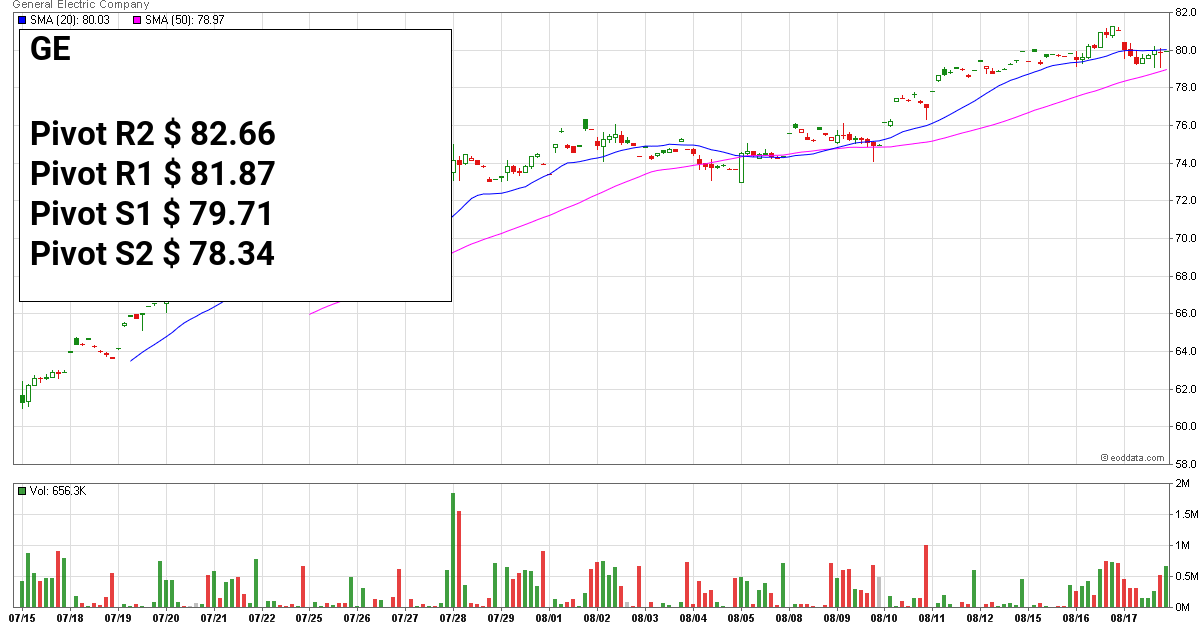
Task: Click the tallest green volume bar at 07/28
Action: point(453,550)
